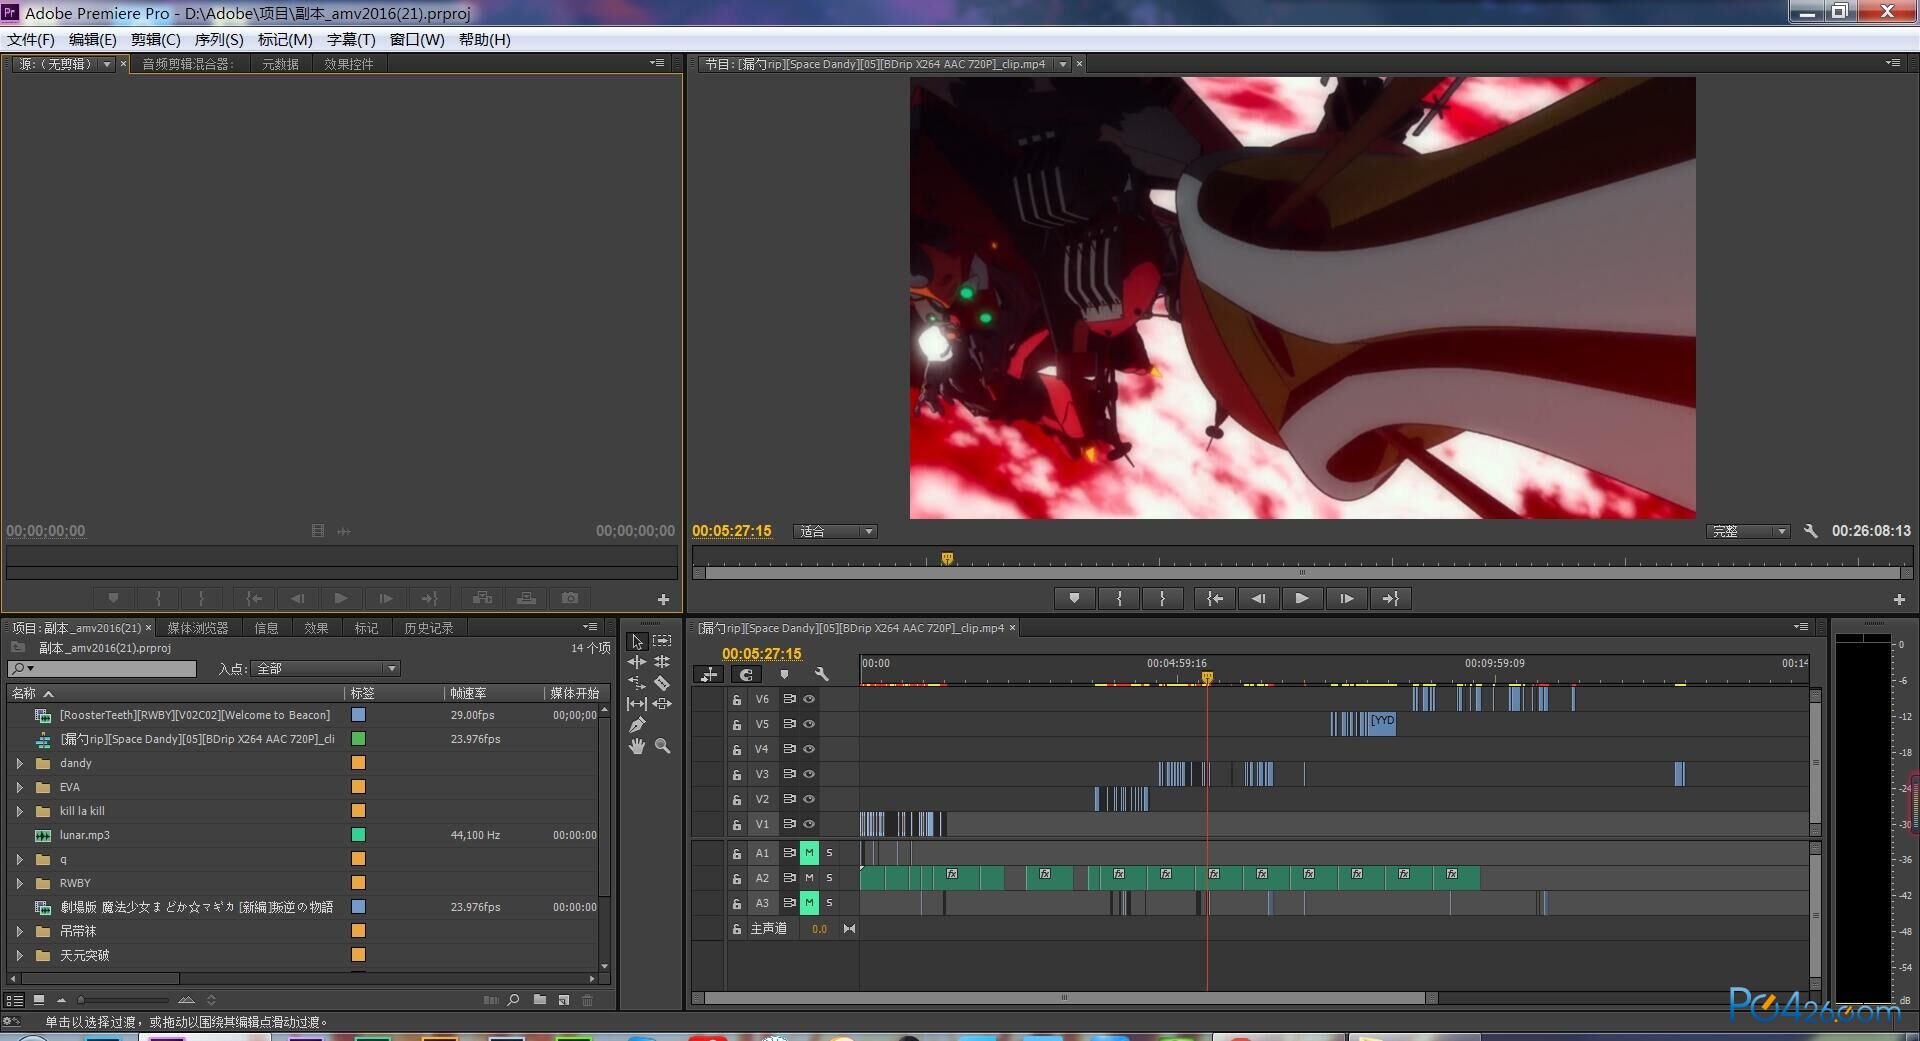Open the 字幕(T) menu
The width and height of the screenshot is (1920, 1041).
click(351, 40)
